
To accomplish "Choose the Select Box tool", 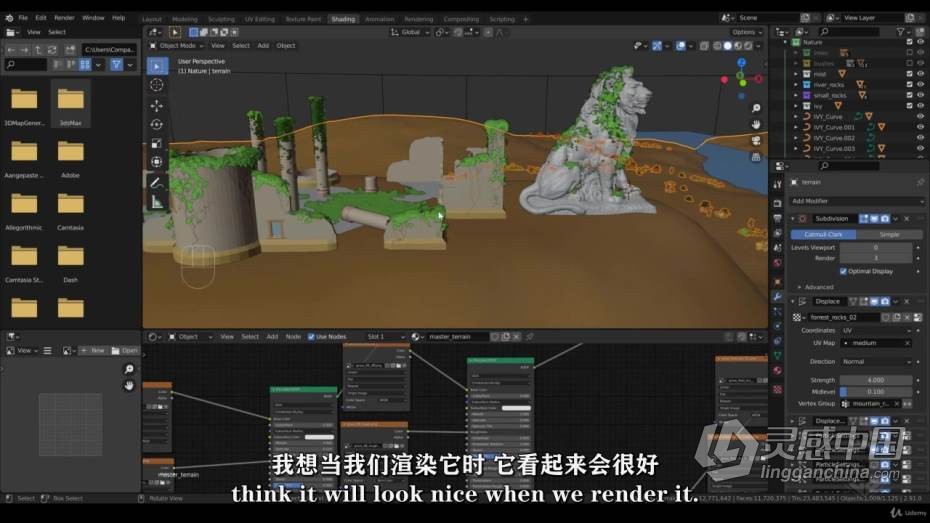I will click(157, 66).
